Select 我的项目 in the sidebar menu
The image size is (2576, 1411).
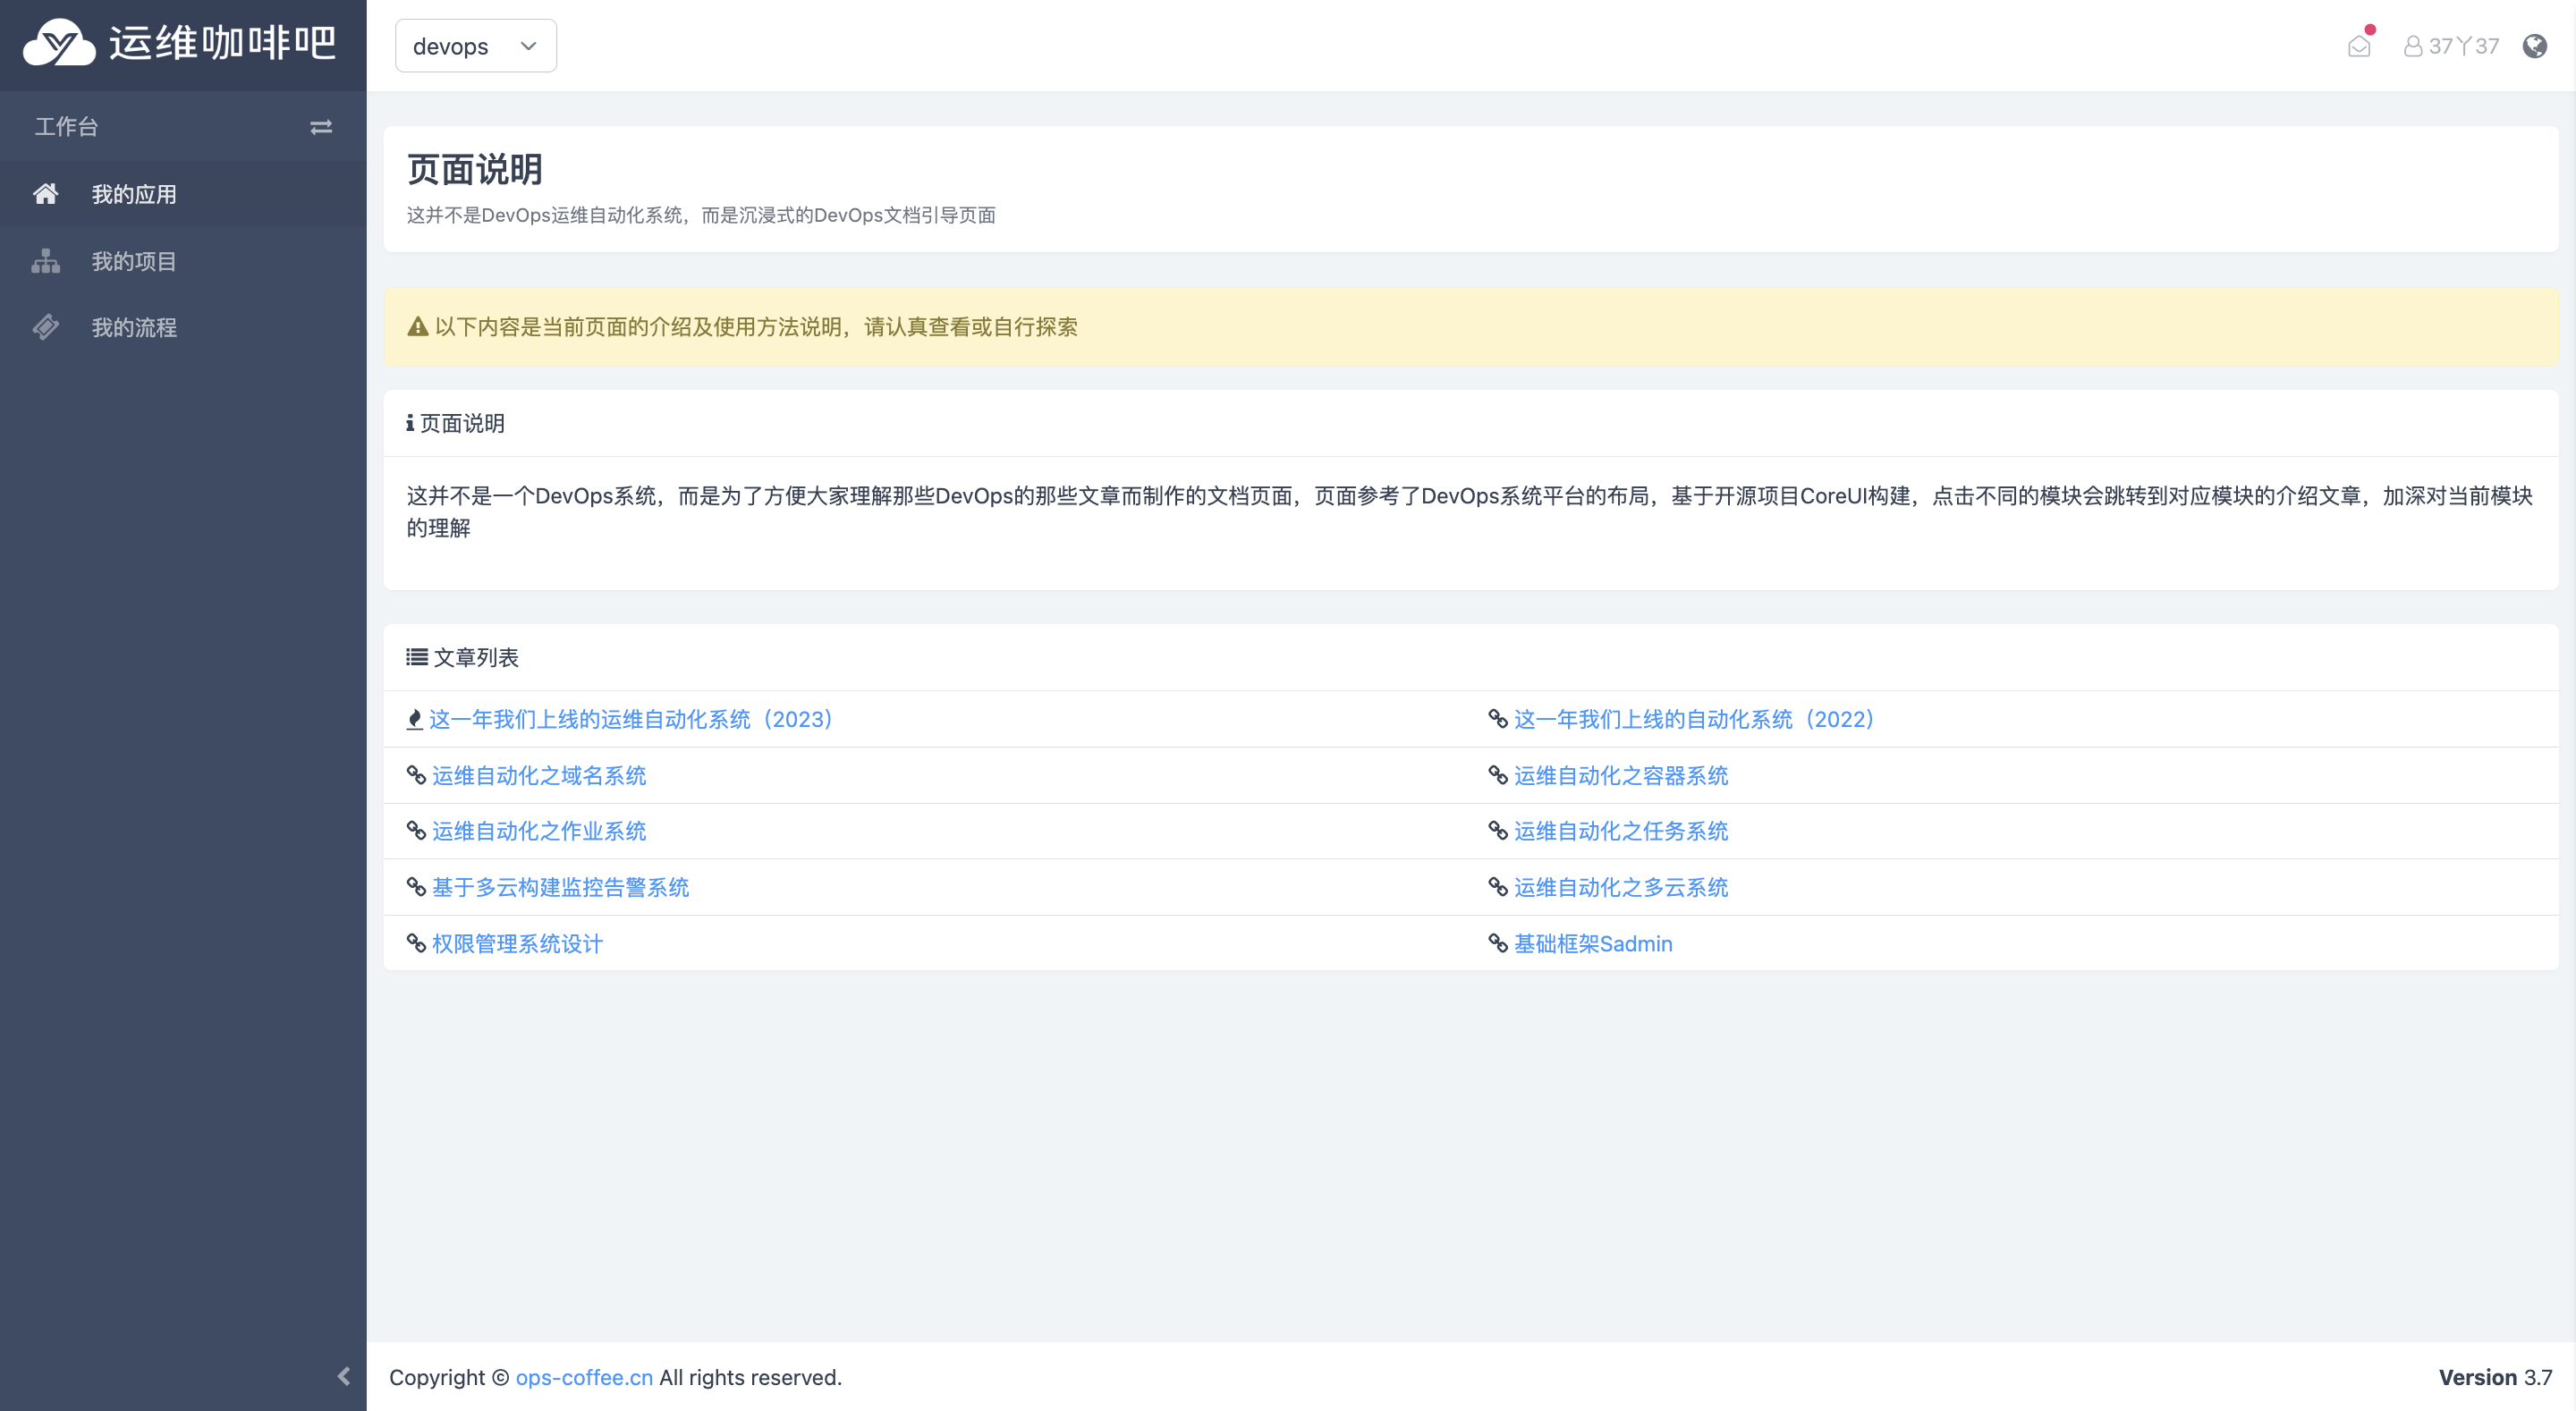[x=134, y=261]
